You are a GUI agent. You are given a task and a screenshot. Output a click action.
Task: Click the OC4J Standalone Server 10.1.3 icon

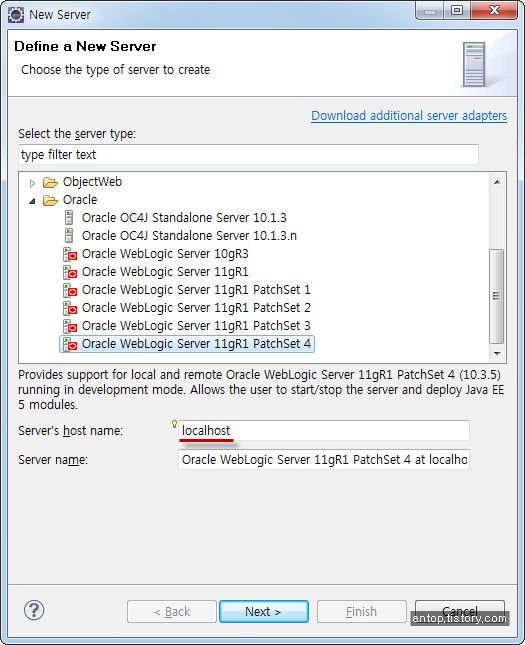[69, 218]
